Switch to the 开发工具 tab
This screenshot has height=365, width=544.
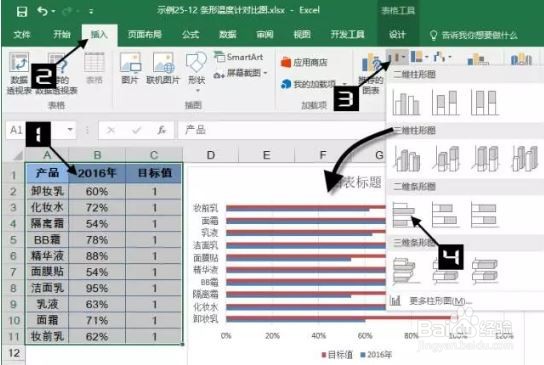347,34
